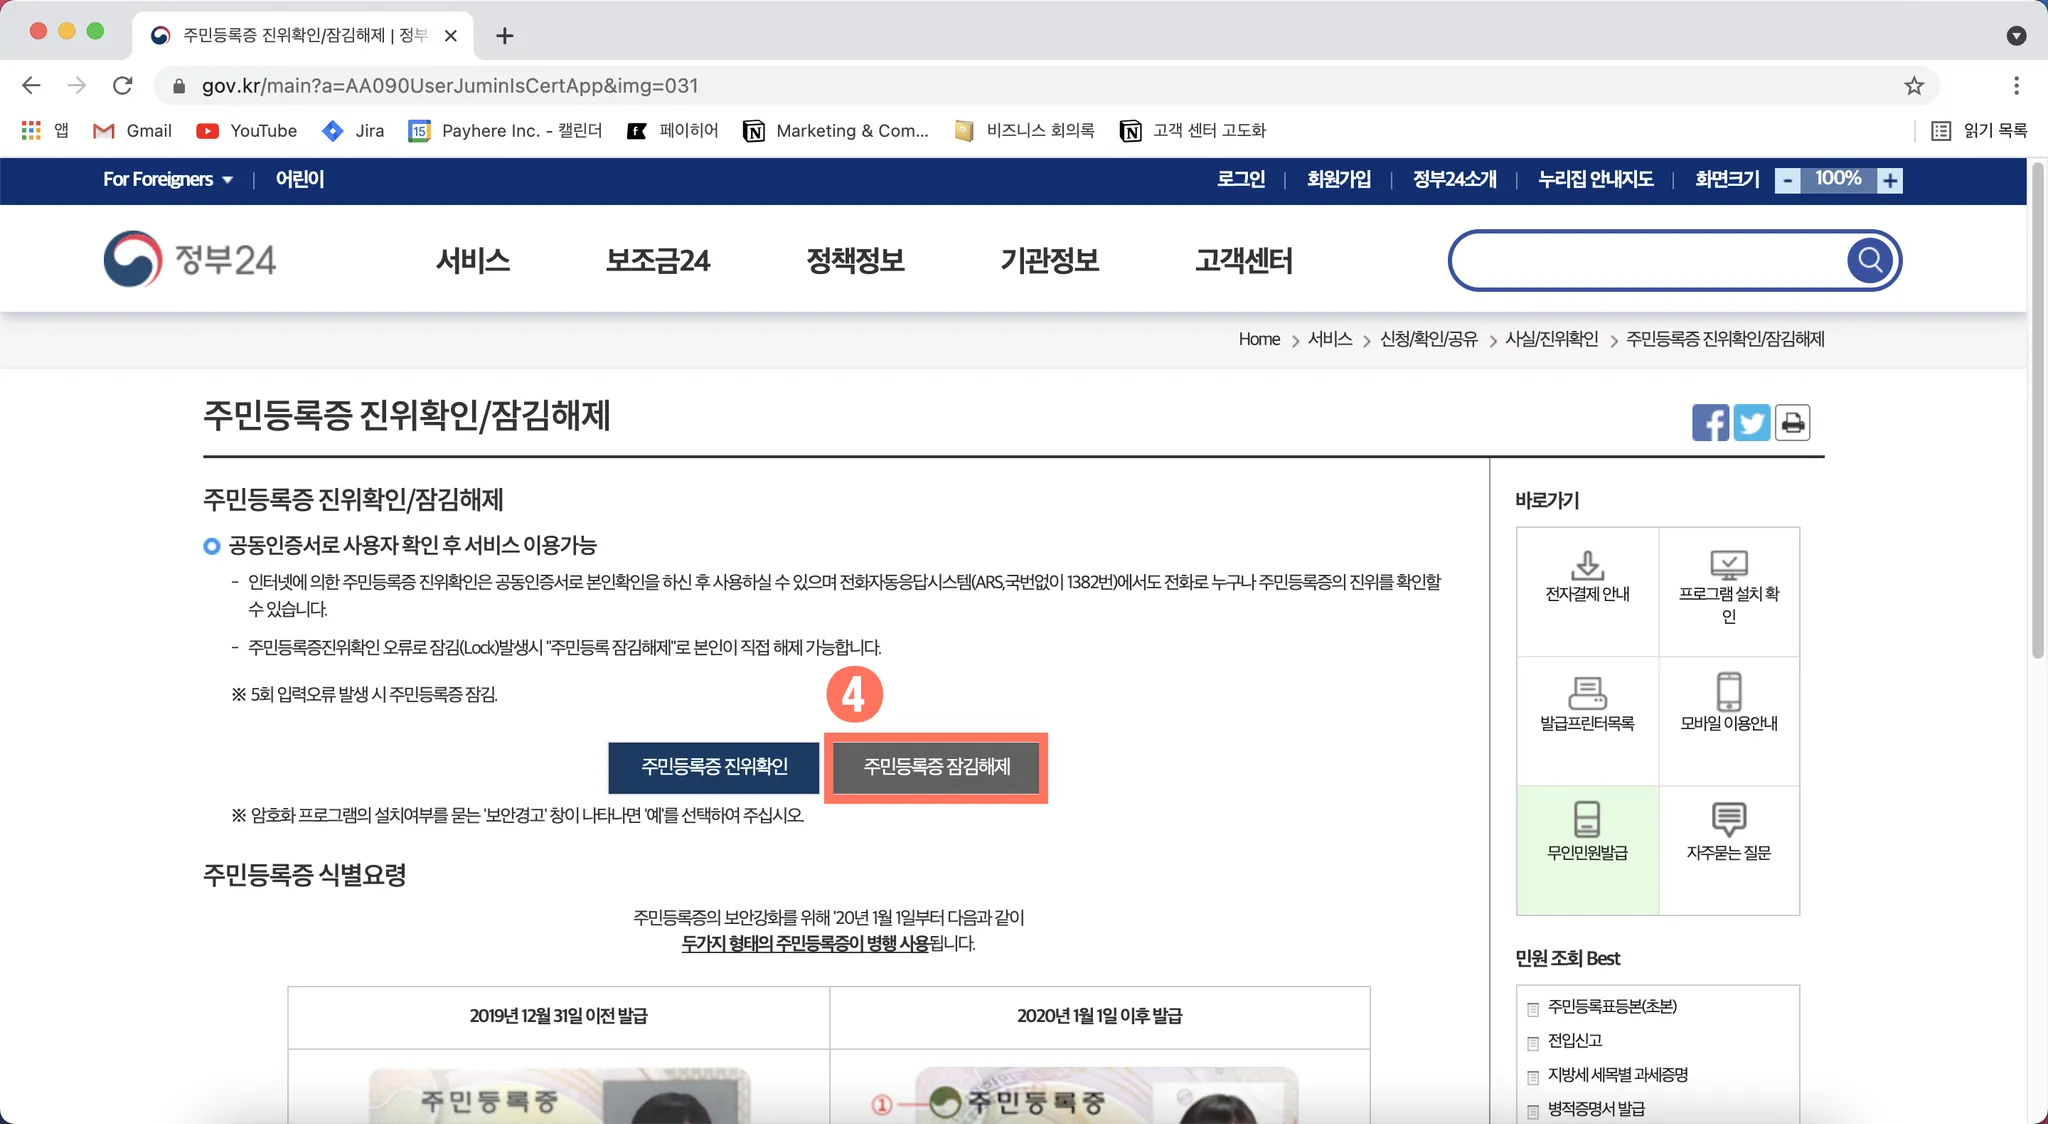2048x1124 pixels.
Task: Click 주민등록증 진위확인 button
Action: coord(714,767)
